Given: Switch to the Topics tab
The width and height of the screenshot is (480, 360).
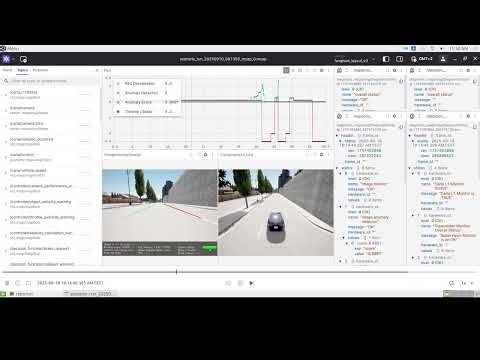Looking at the screenshot, I should point(23,70).
